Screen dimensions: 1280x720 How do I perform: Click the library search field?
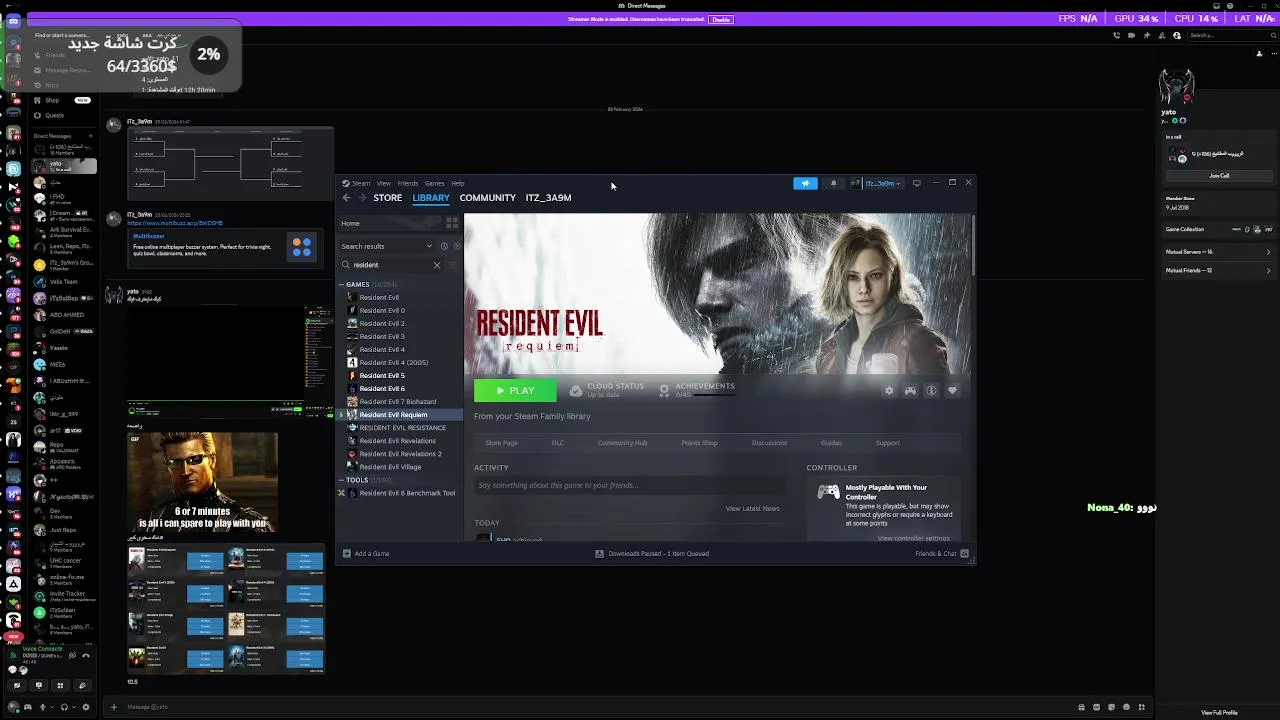click(x=391, y=265)
